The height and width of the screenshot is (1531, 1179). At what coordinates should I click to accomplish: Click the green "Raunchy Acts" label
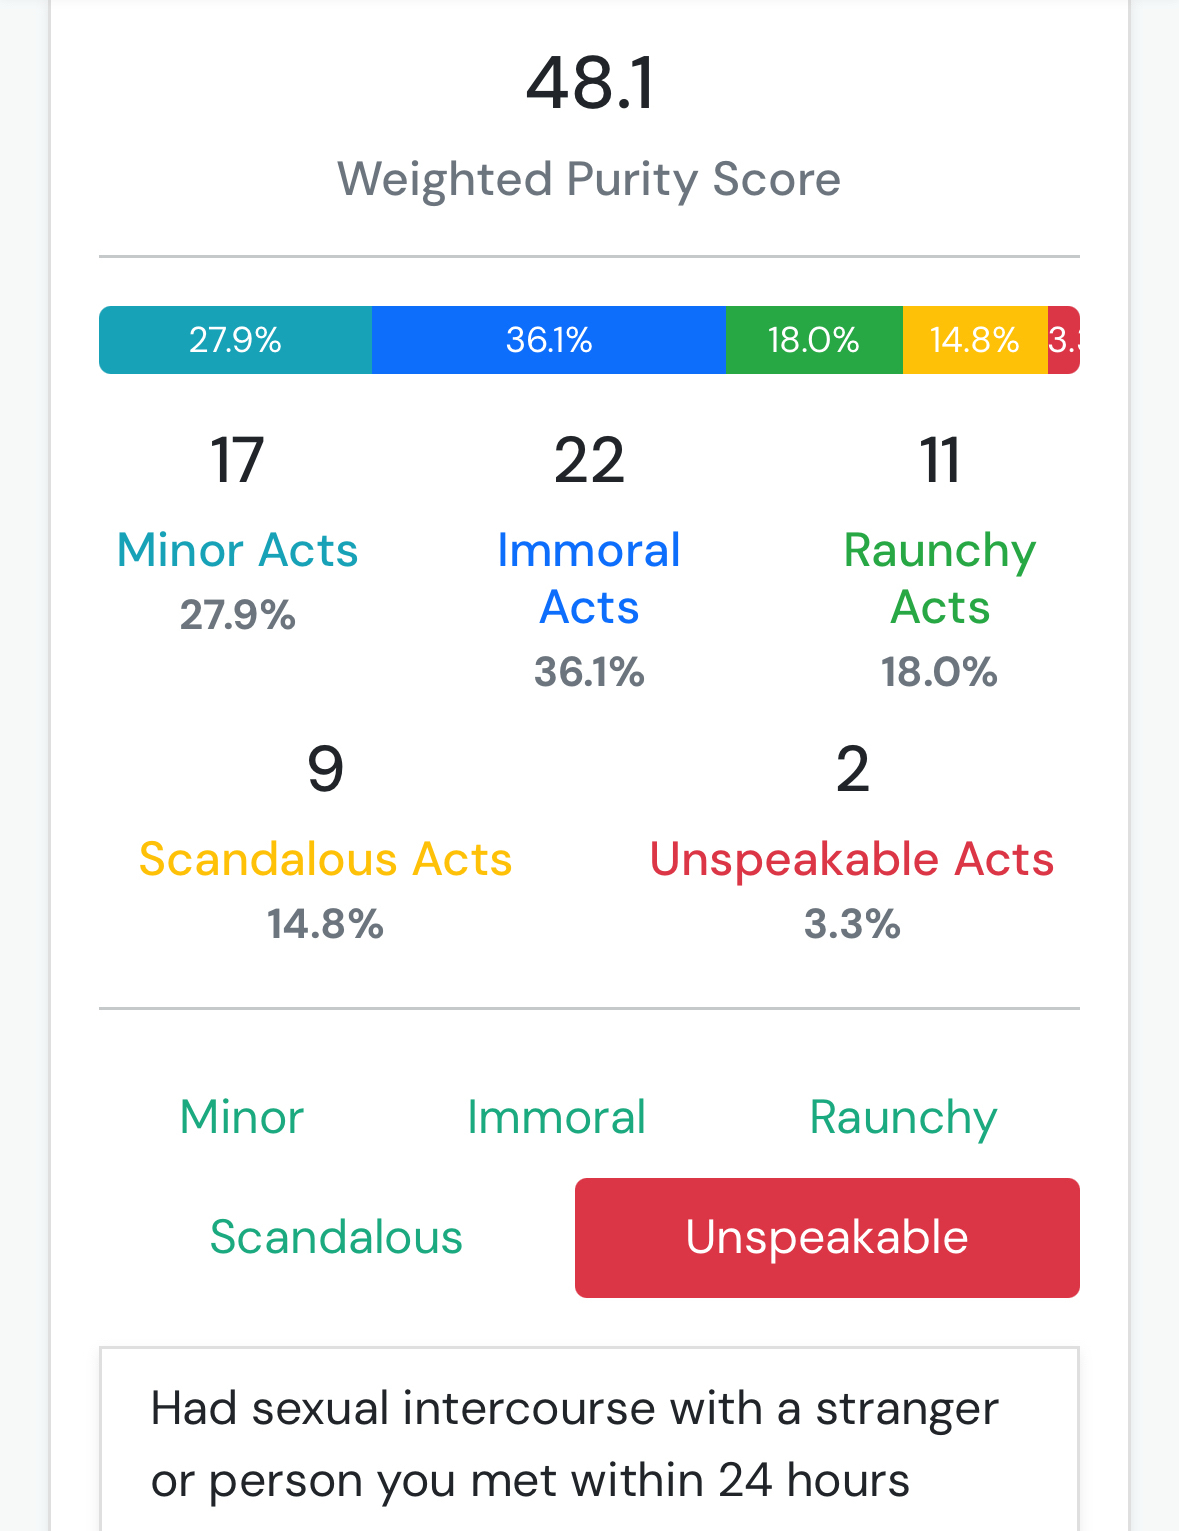(939, 578)
